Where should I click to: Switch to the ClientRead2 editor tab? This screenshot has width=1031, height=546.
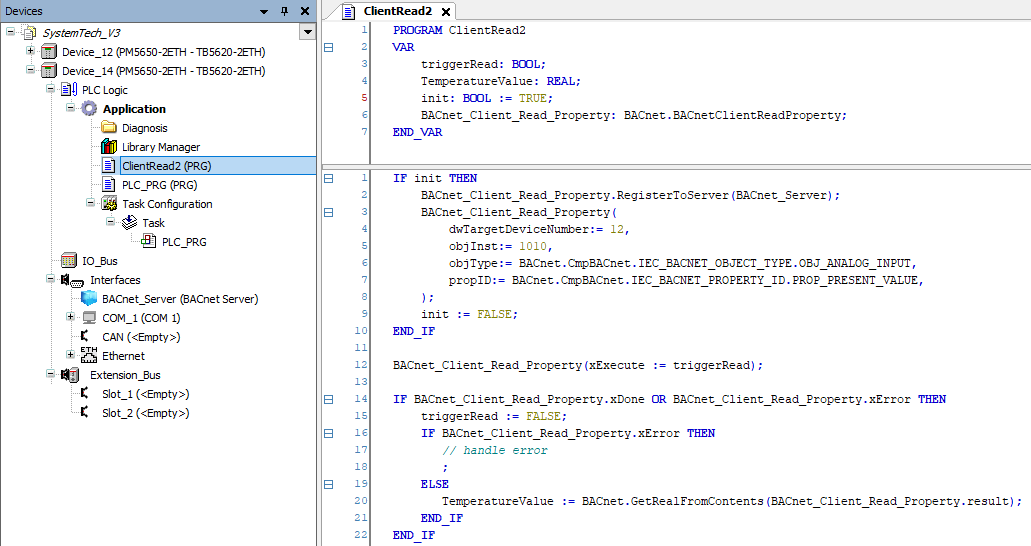point(398,11)
